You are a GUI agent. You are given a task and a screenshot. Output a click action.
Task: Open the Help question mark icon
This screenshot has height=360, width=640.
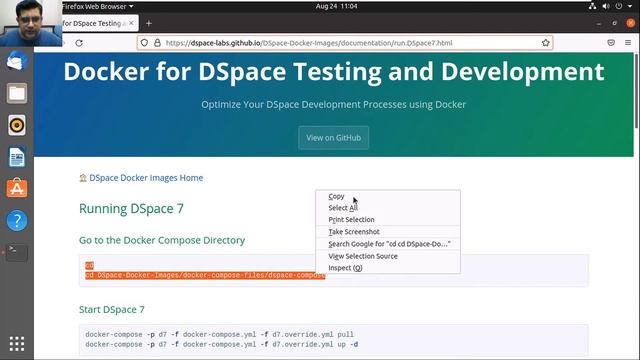point(17,221)
